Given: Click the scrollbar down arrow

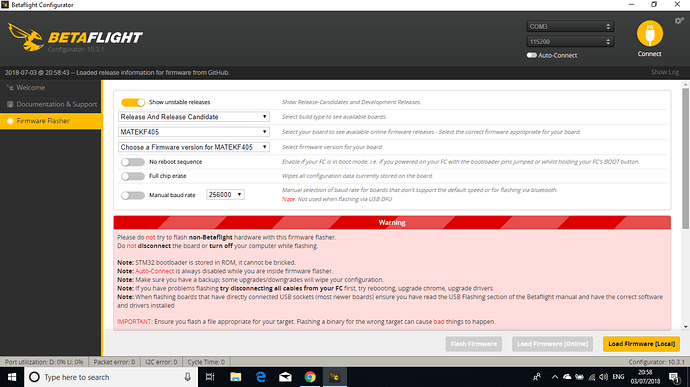Looking at the screenshot, I should click(686, 327).
